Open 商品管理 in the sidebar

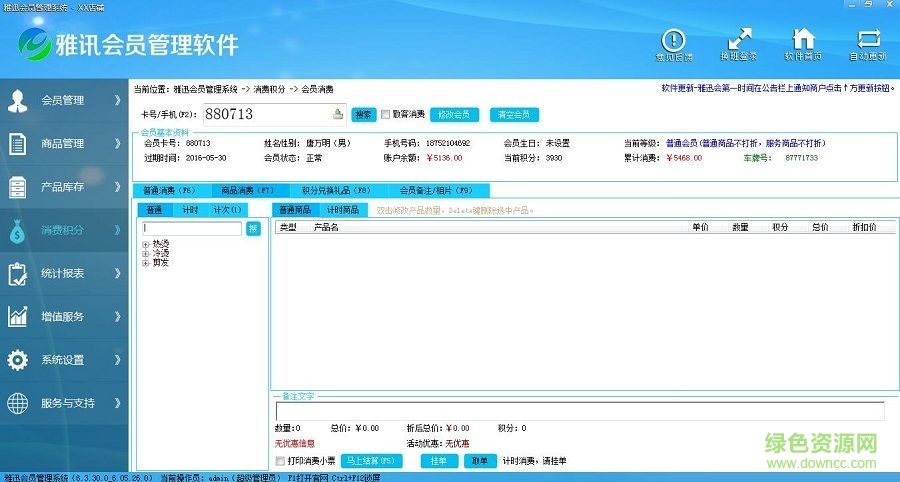point(65,144)
